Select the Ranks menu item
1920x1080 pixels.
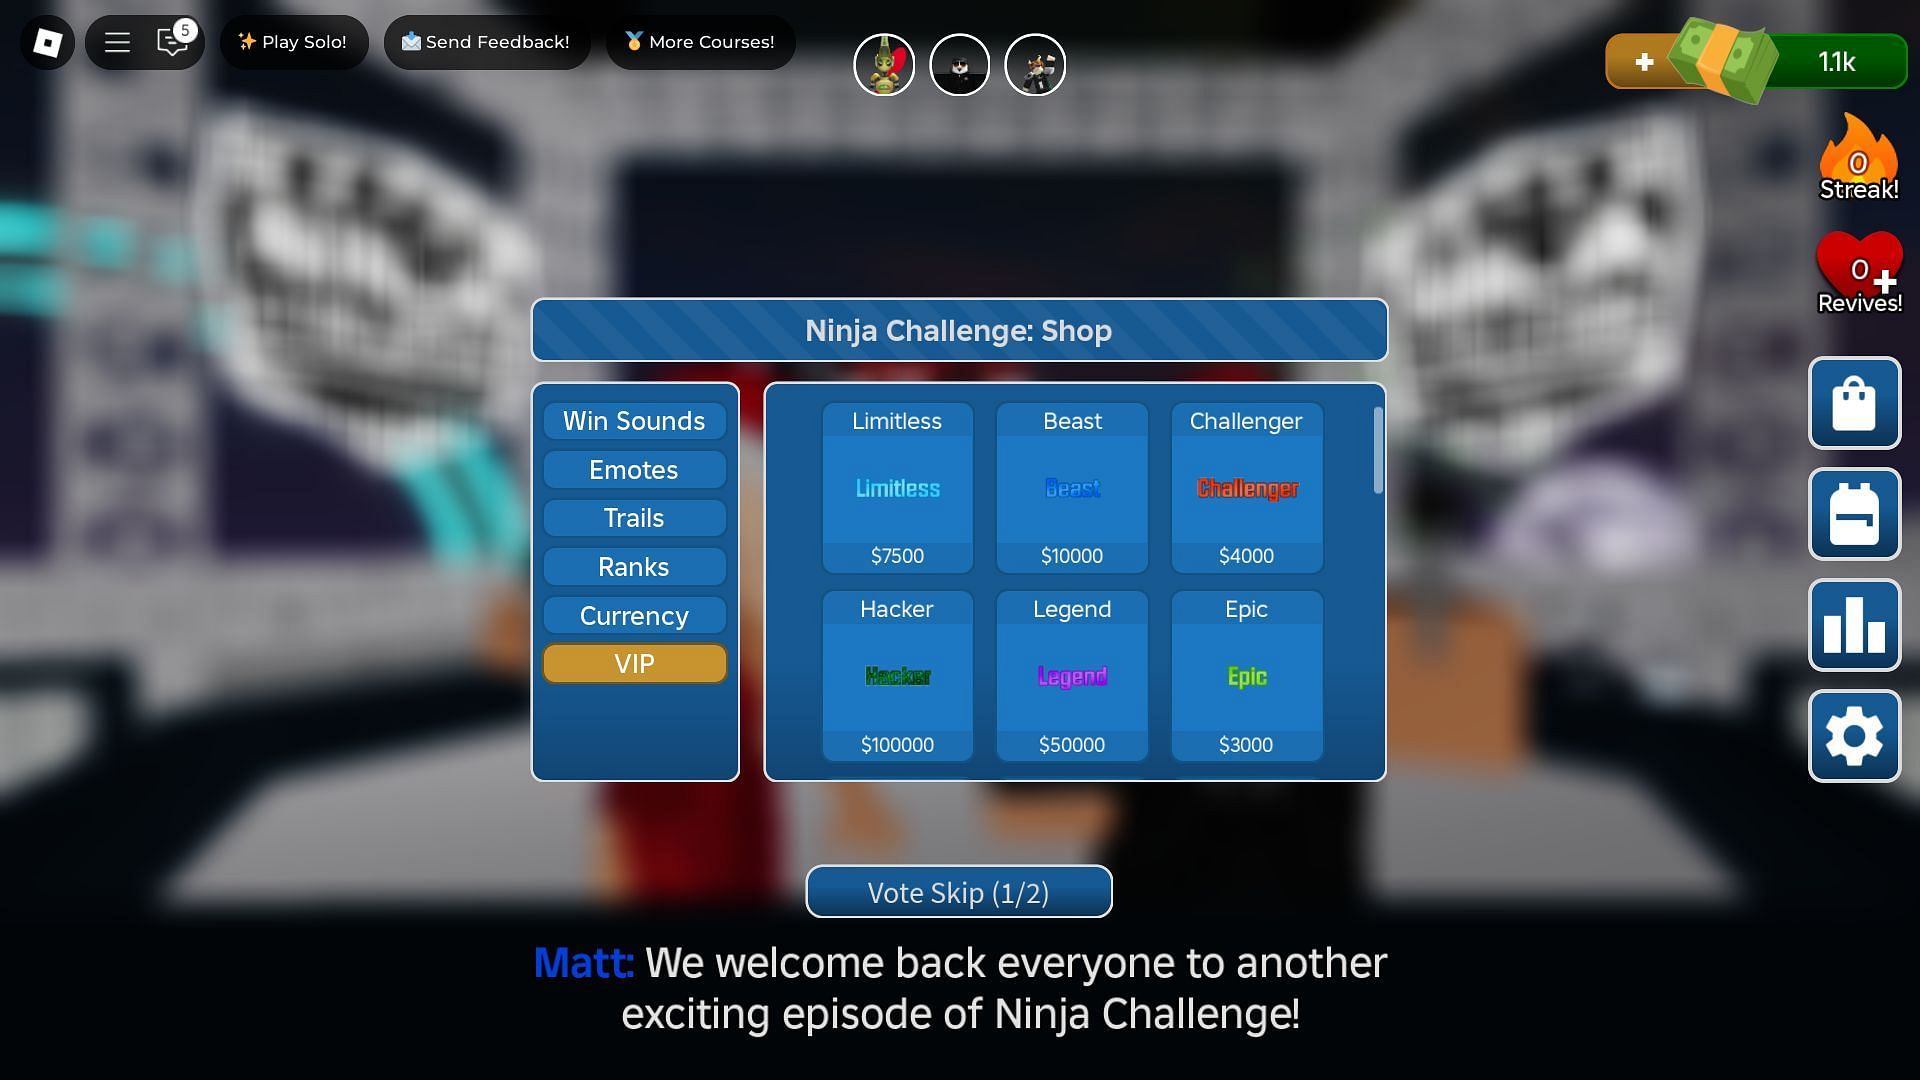[x=633, y=567]
